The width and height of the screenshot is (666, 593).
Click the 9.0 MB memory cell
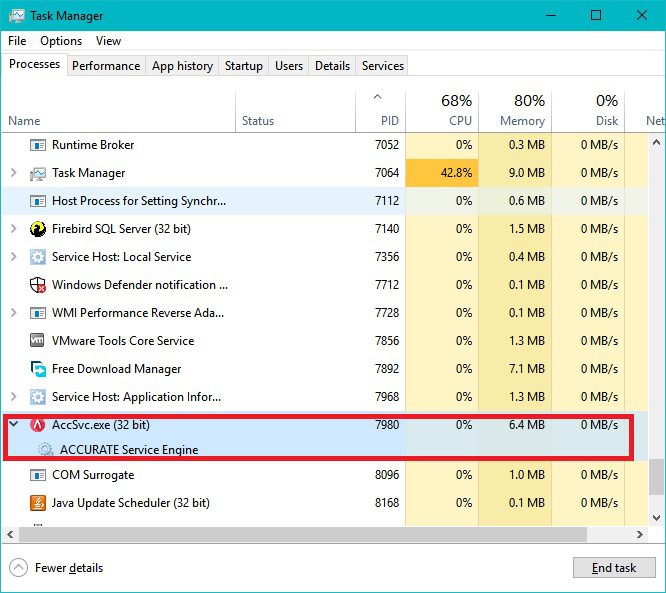515,173
